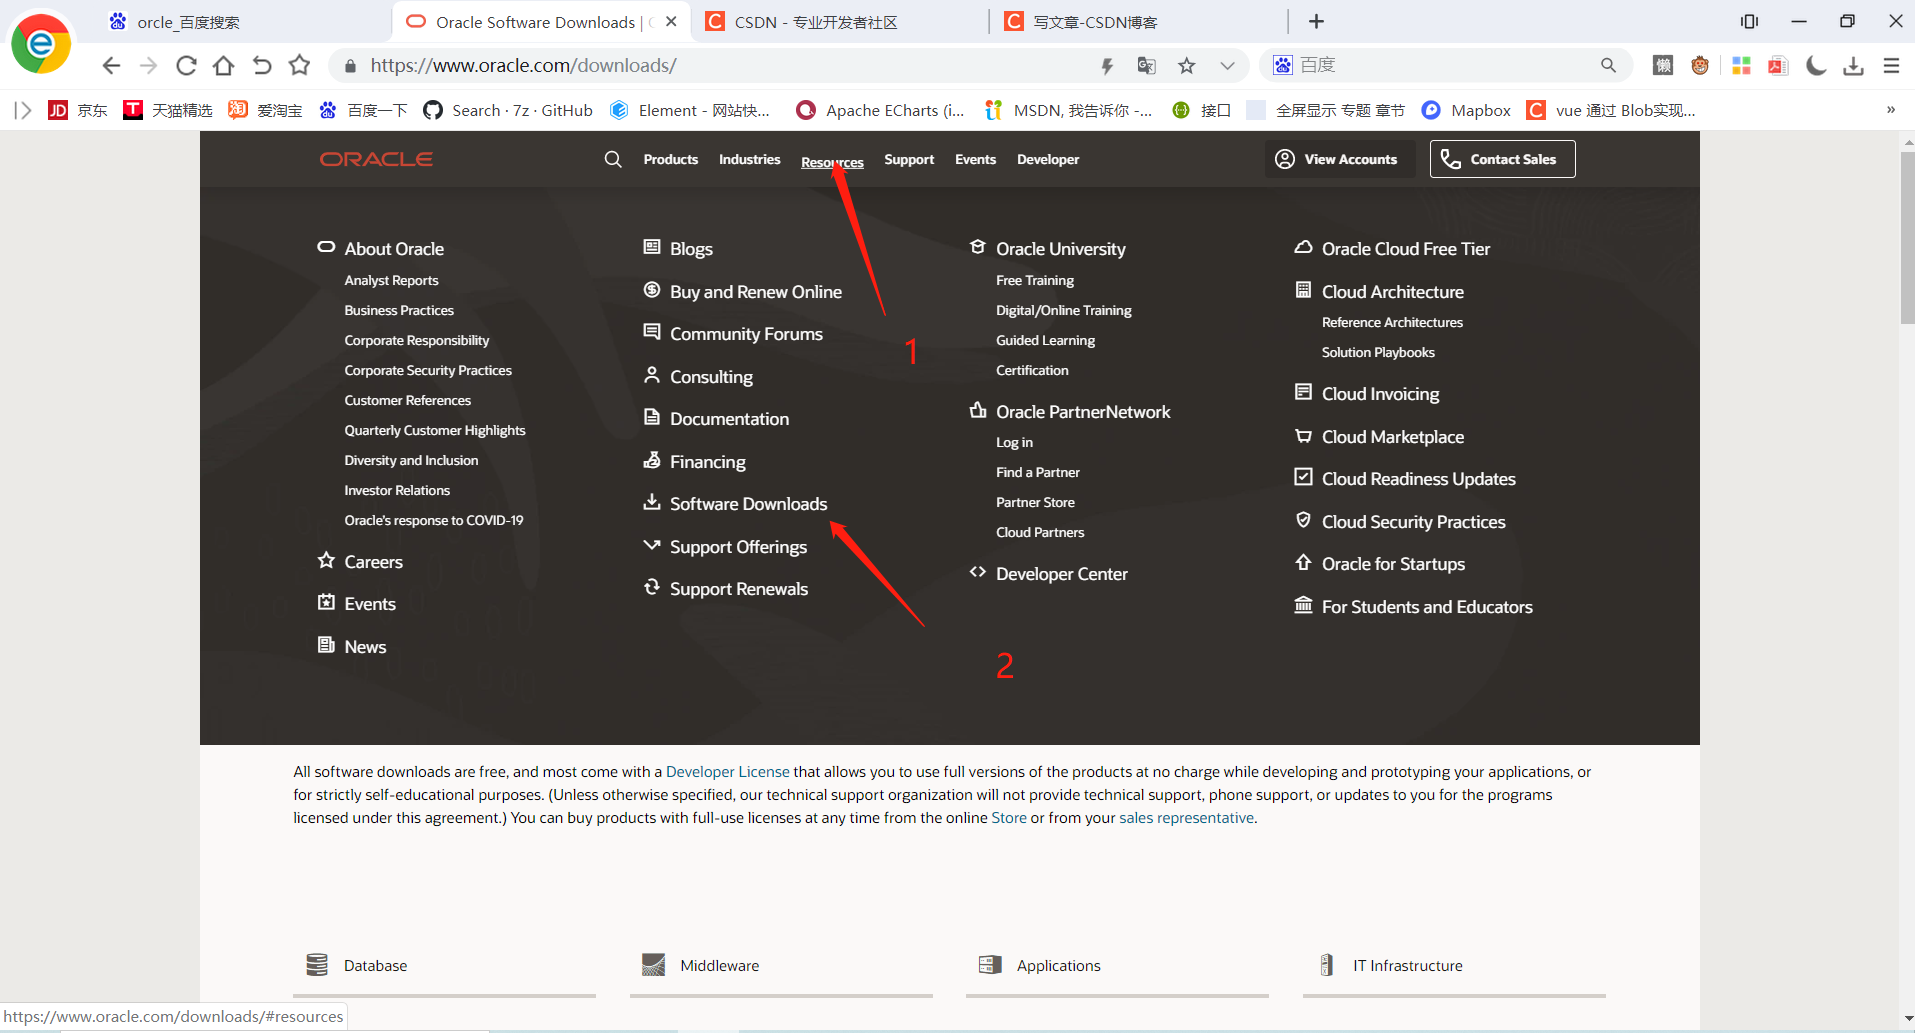Open the Products menu
Viewport: 1915px width, 1033px height.
pos(670,159)
